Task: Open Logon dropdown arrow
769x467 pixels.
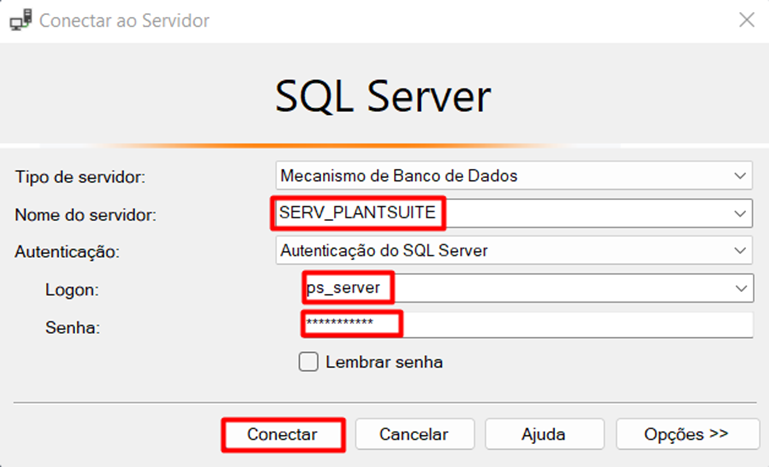Action: pyautogui.click(x=741, y=288)
